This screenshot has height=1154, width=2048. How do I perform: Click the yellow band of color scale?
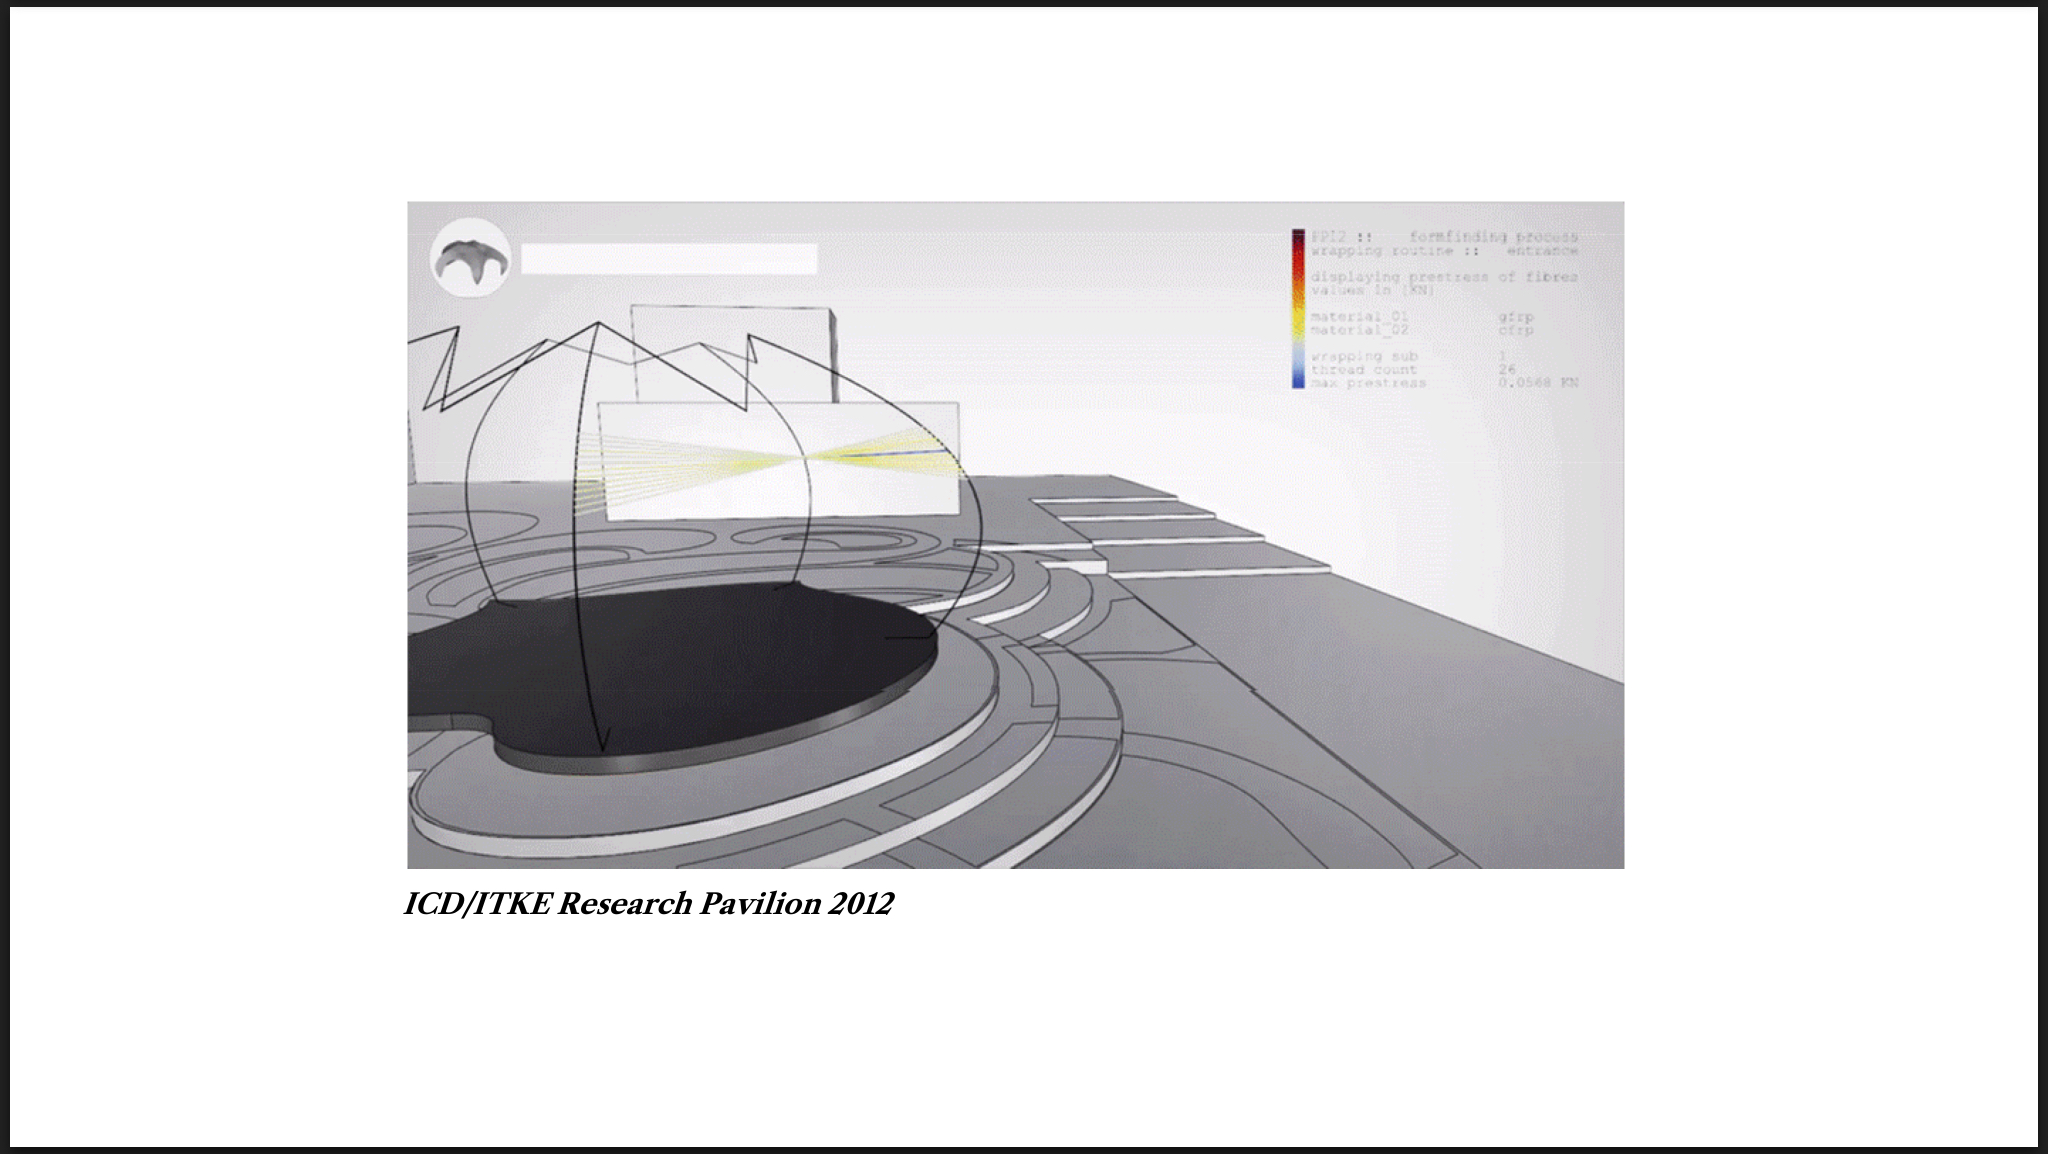point(1298,316)
